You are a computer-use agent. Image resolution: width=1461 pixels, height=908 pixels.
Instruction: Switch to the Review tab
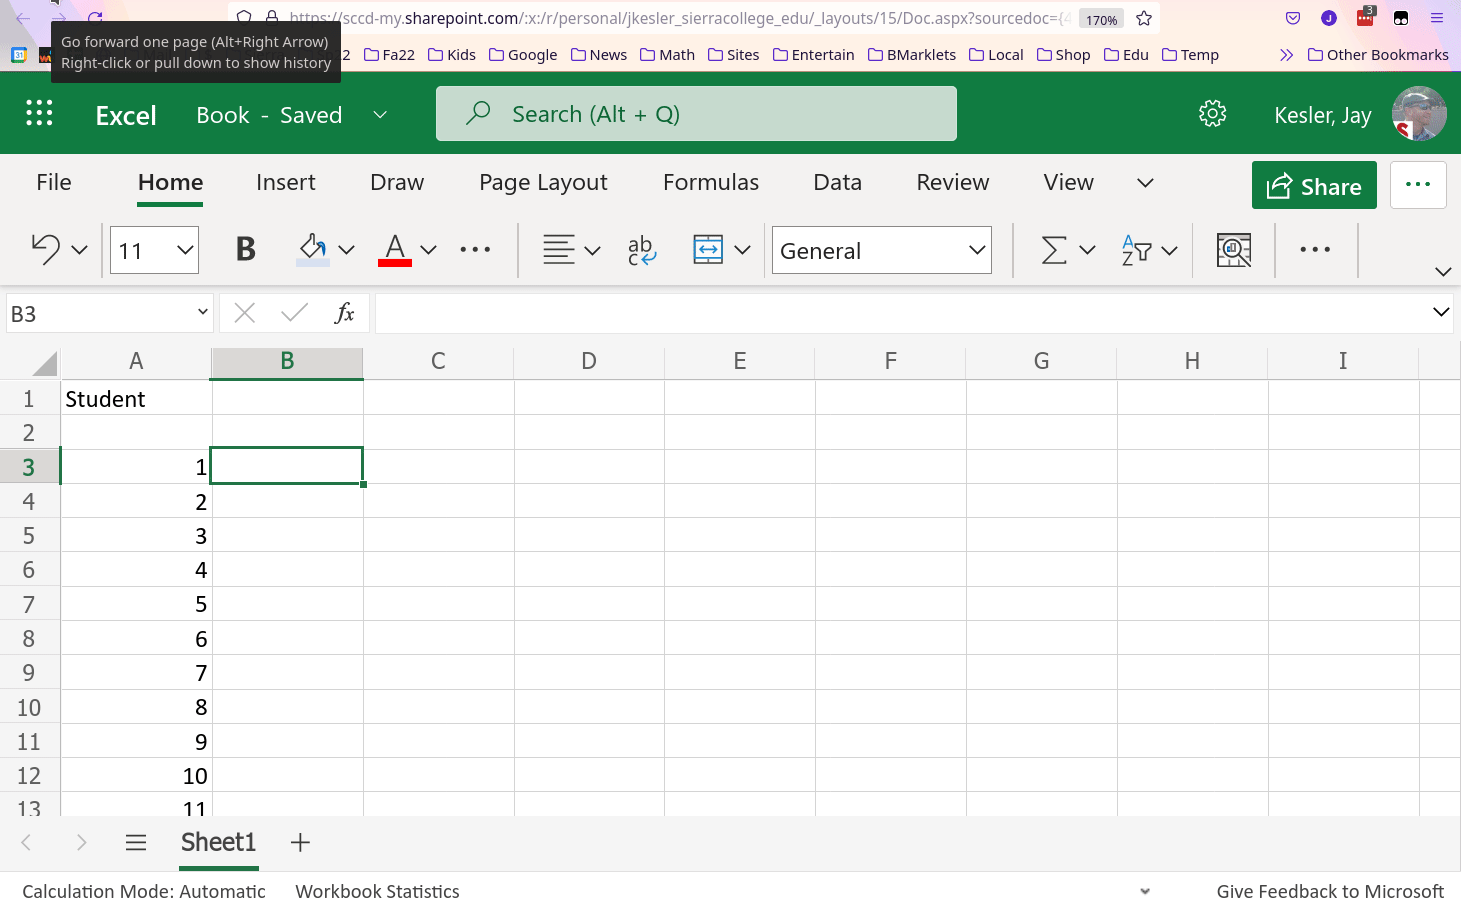[x=953, y=182]
